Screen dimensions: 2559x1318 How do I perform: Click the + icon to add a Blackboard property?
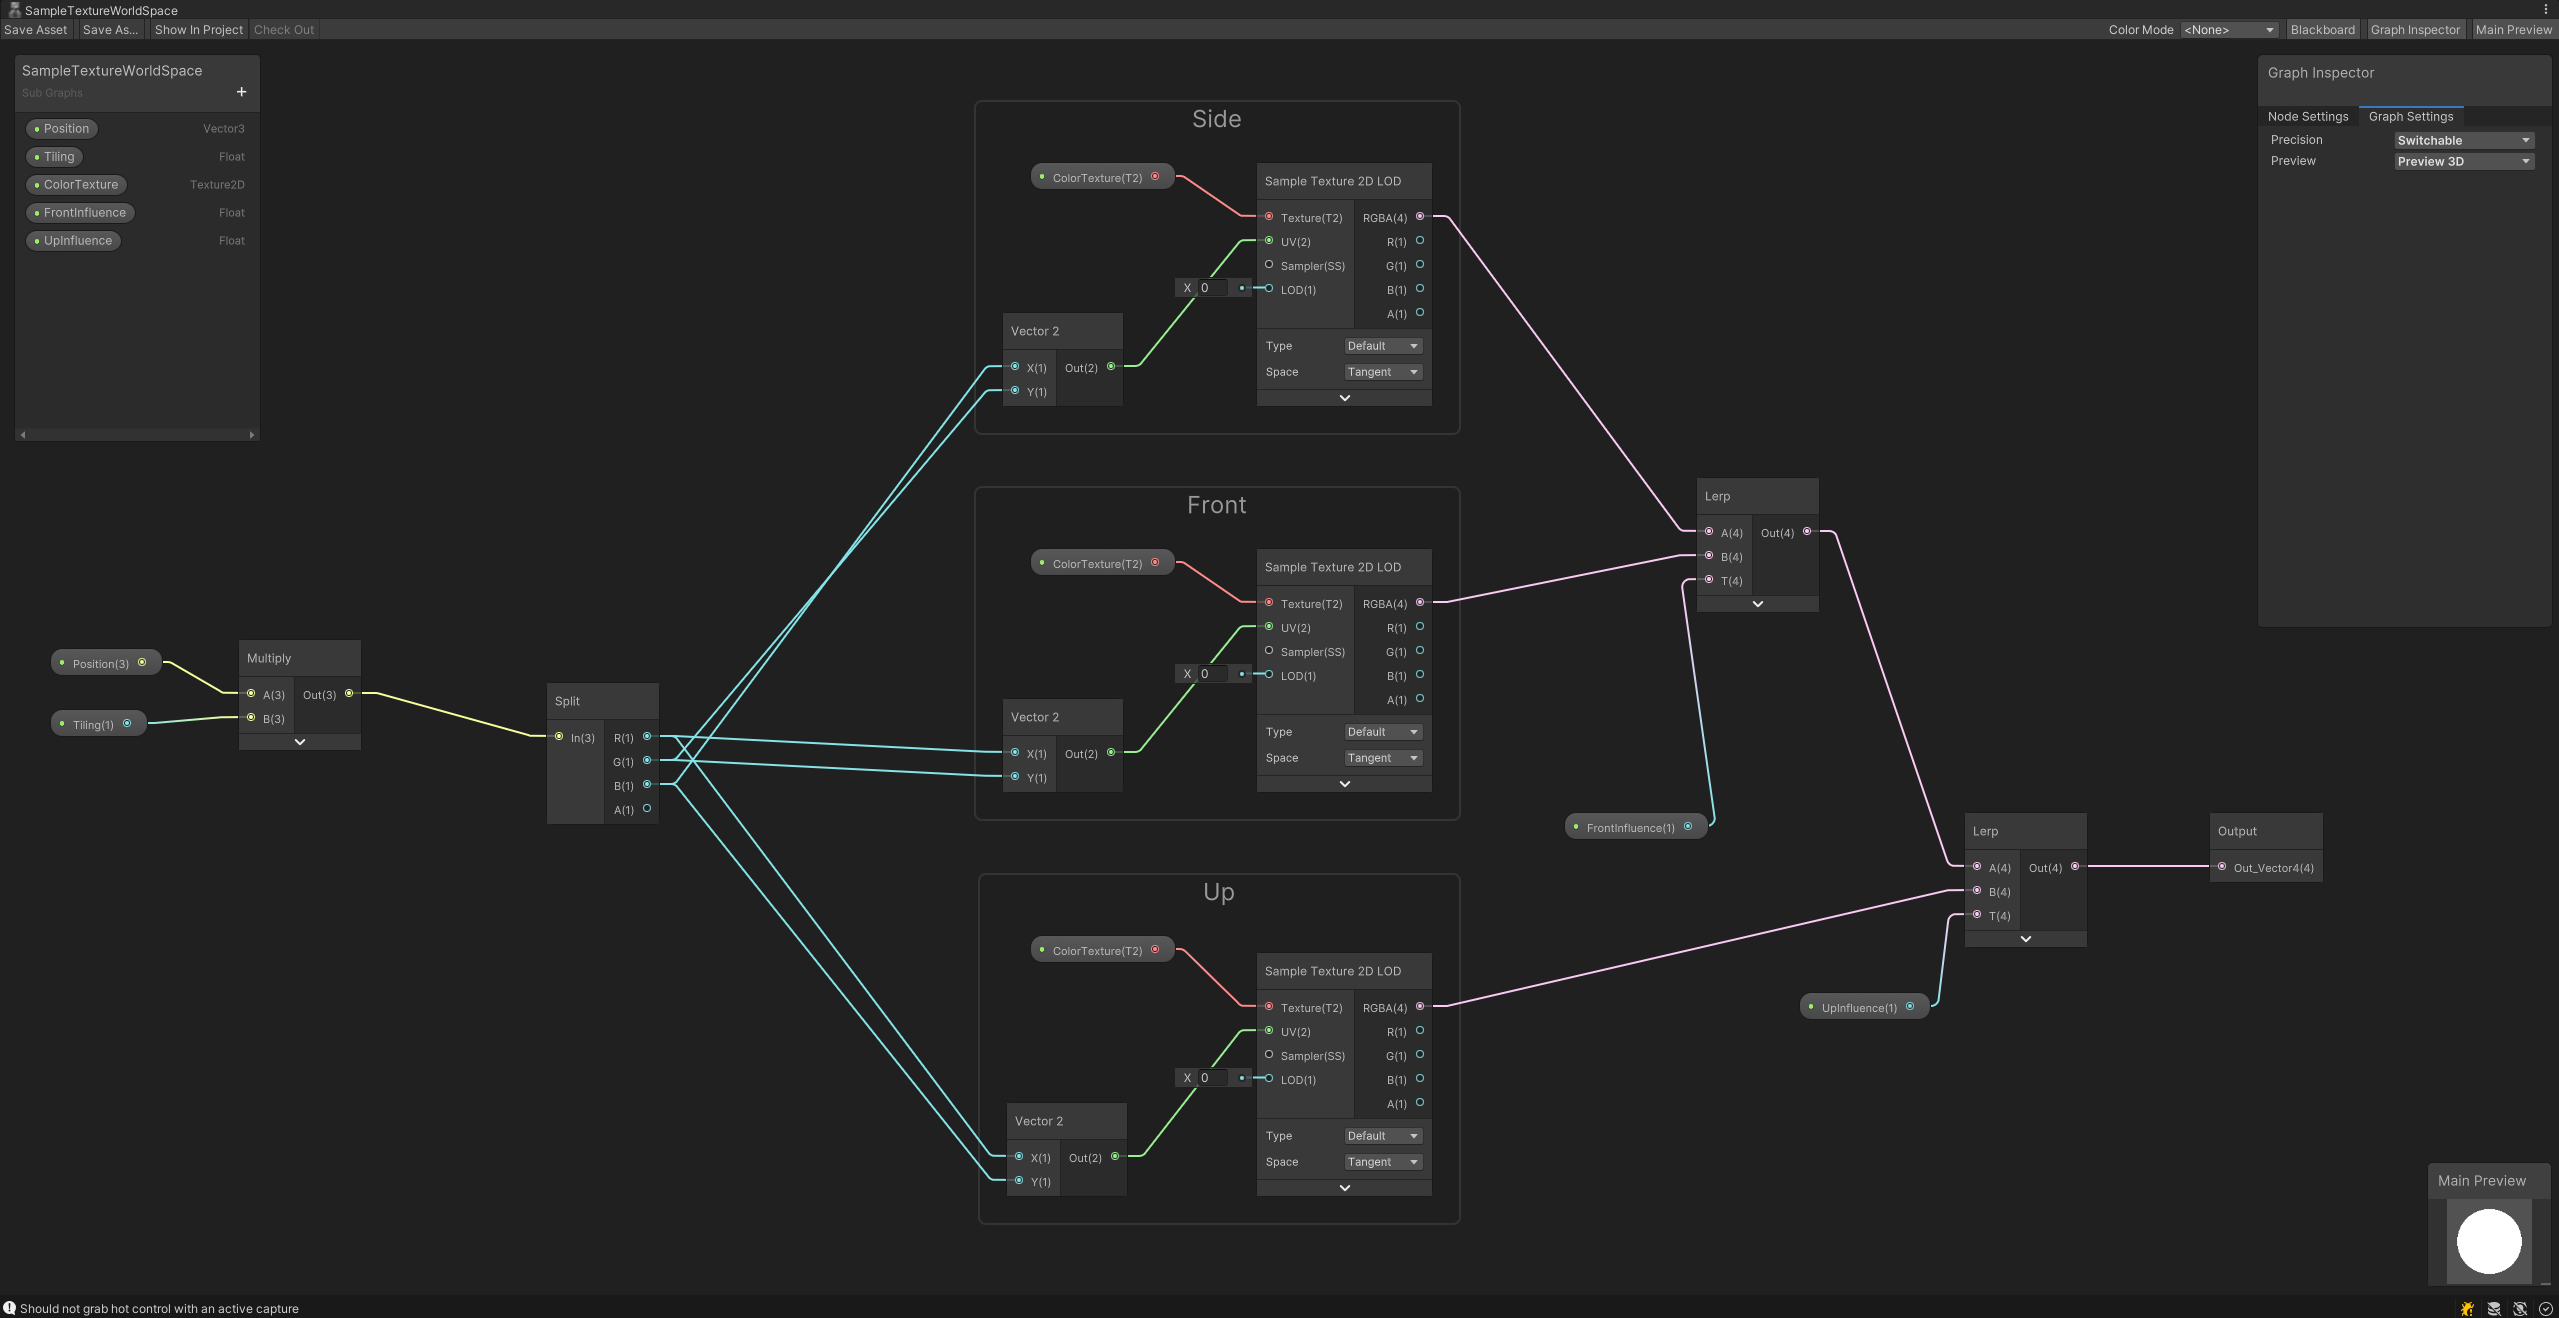[x=240, y=92]
